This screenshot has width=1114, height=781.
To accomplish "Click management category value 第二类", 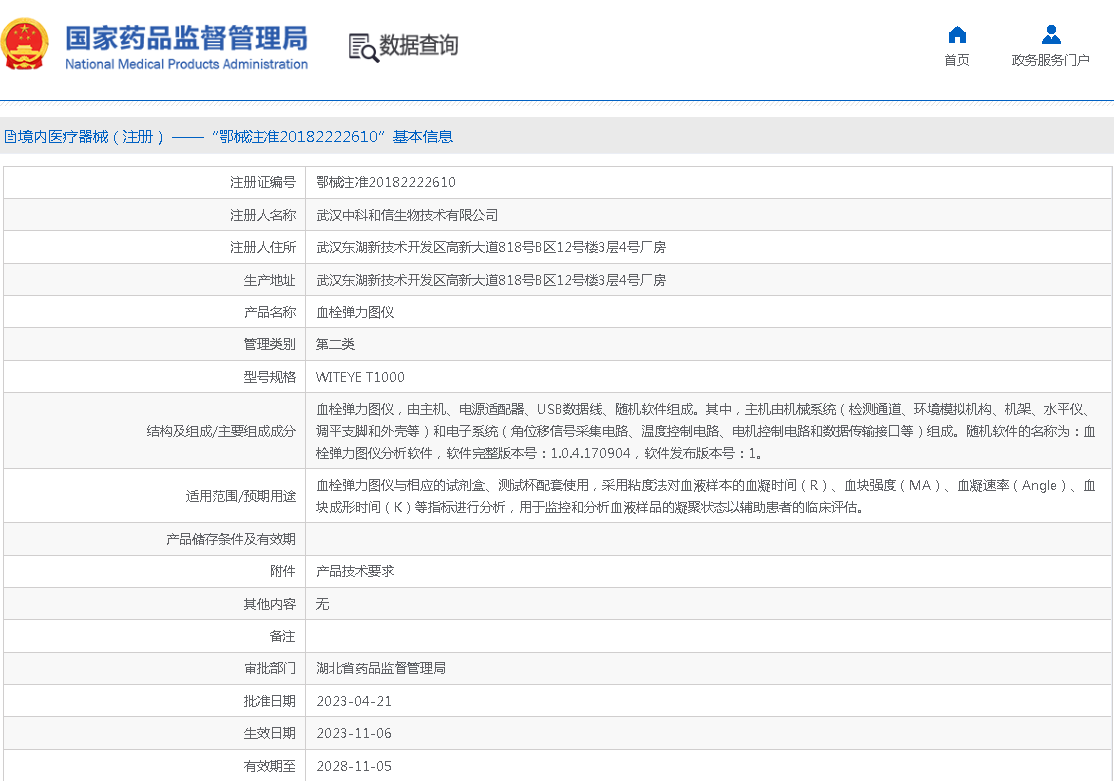I will pyautogui.click(x=335, y=344).
